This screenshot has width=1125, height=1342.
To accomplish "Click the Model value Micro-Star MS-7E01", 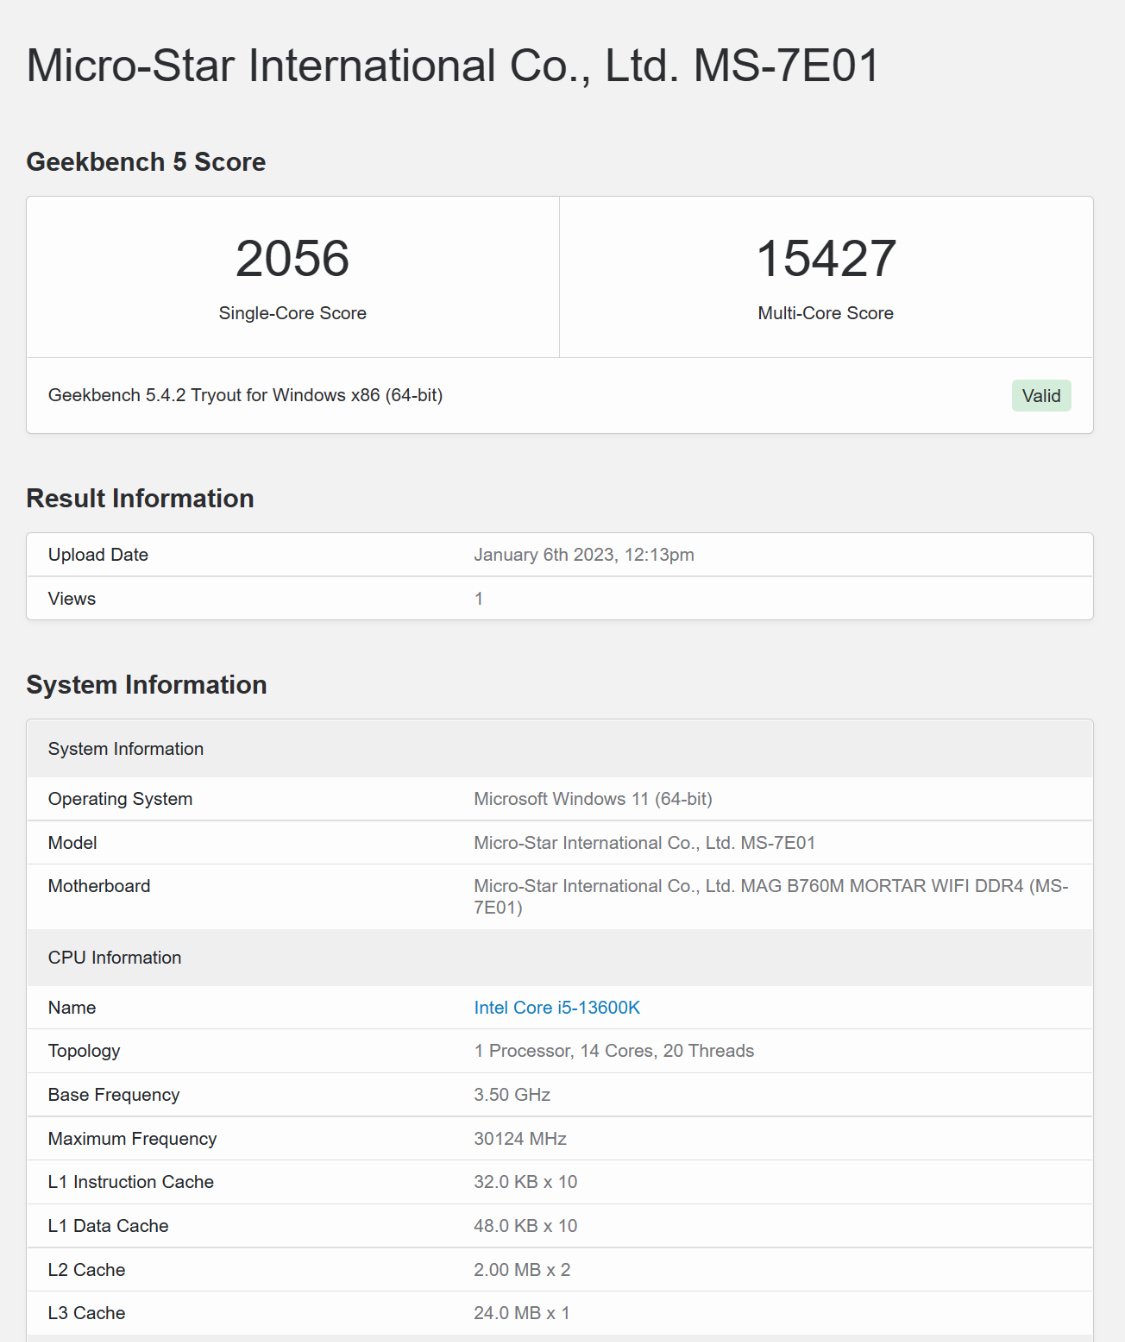I will tap(645, 843).
